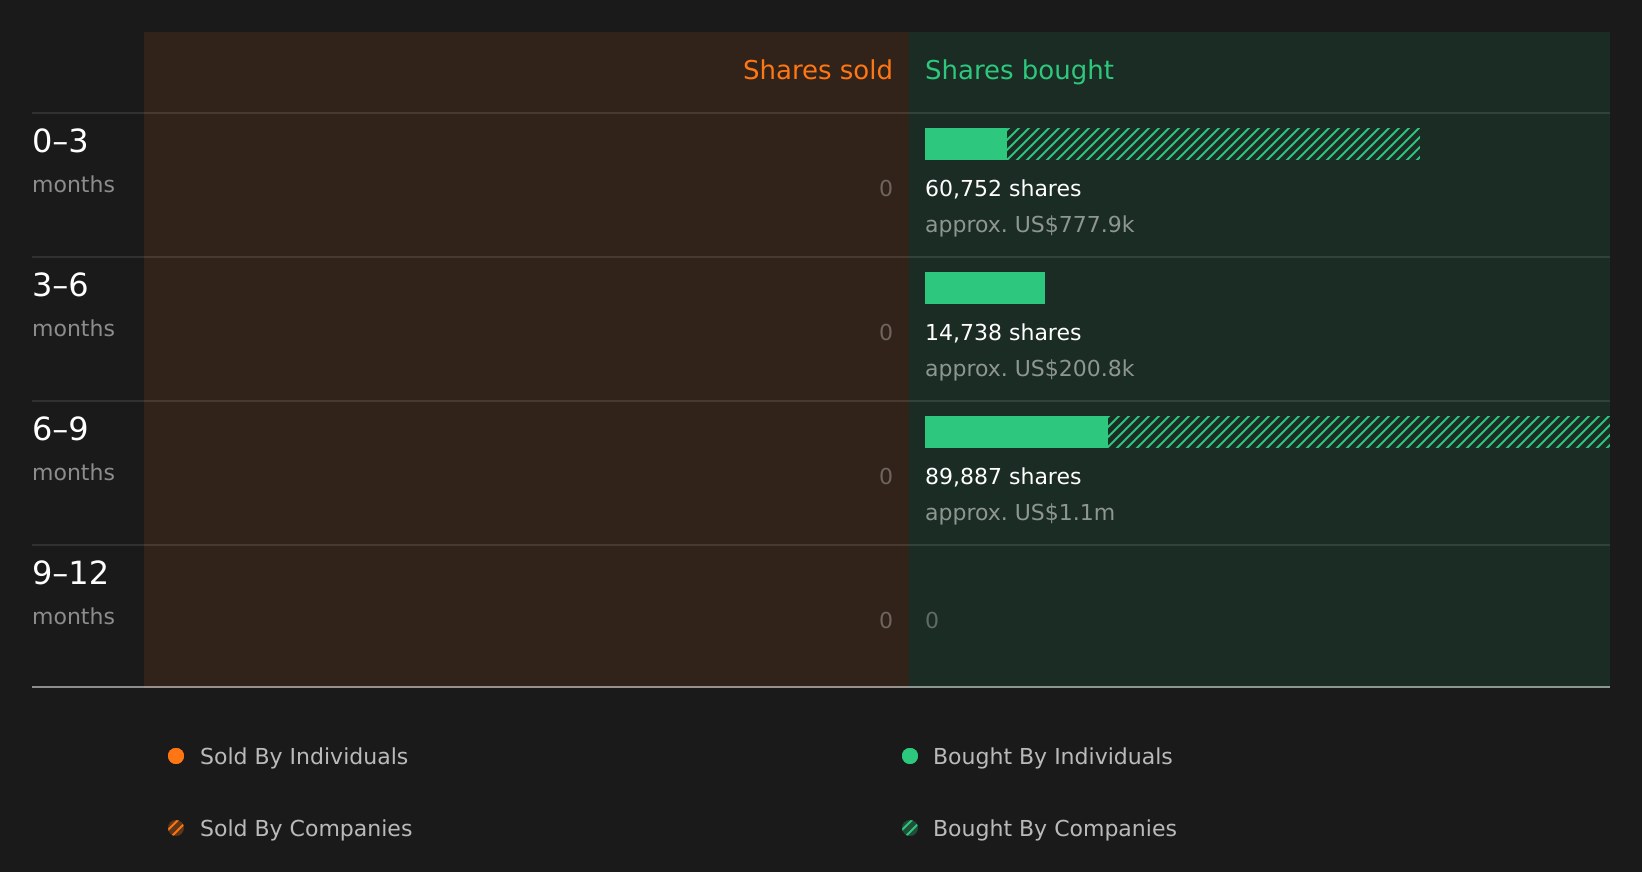Click the hatched Bought By Companies legend icon
Screen dimensions: 1642x872
(910, 828)
